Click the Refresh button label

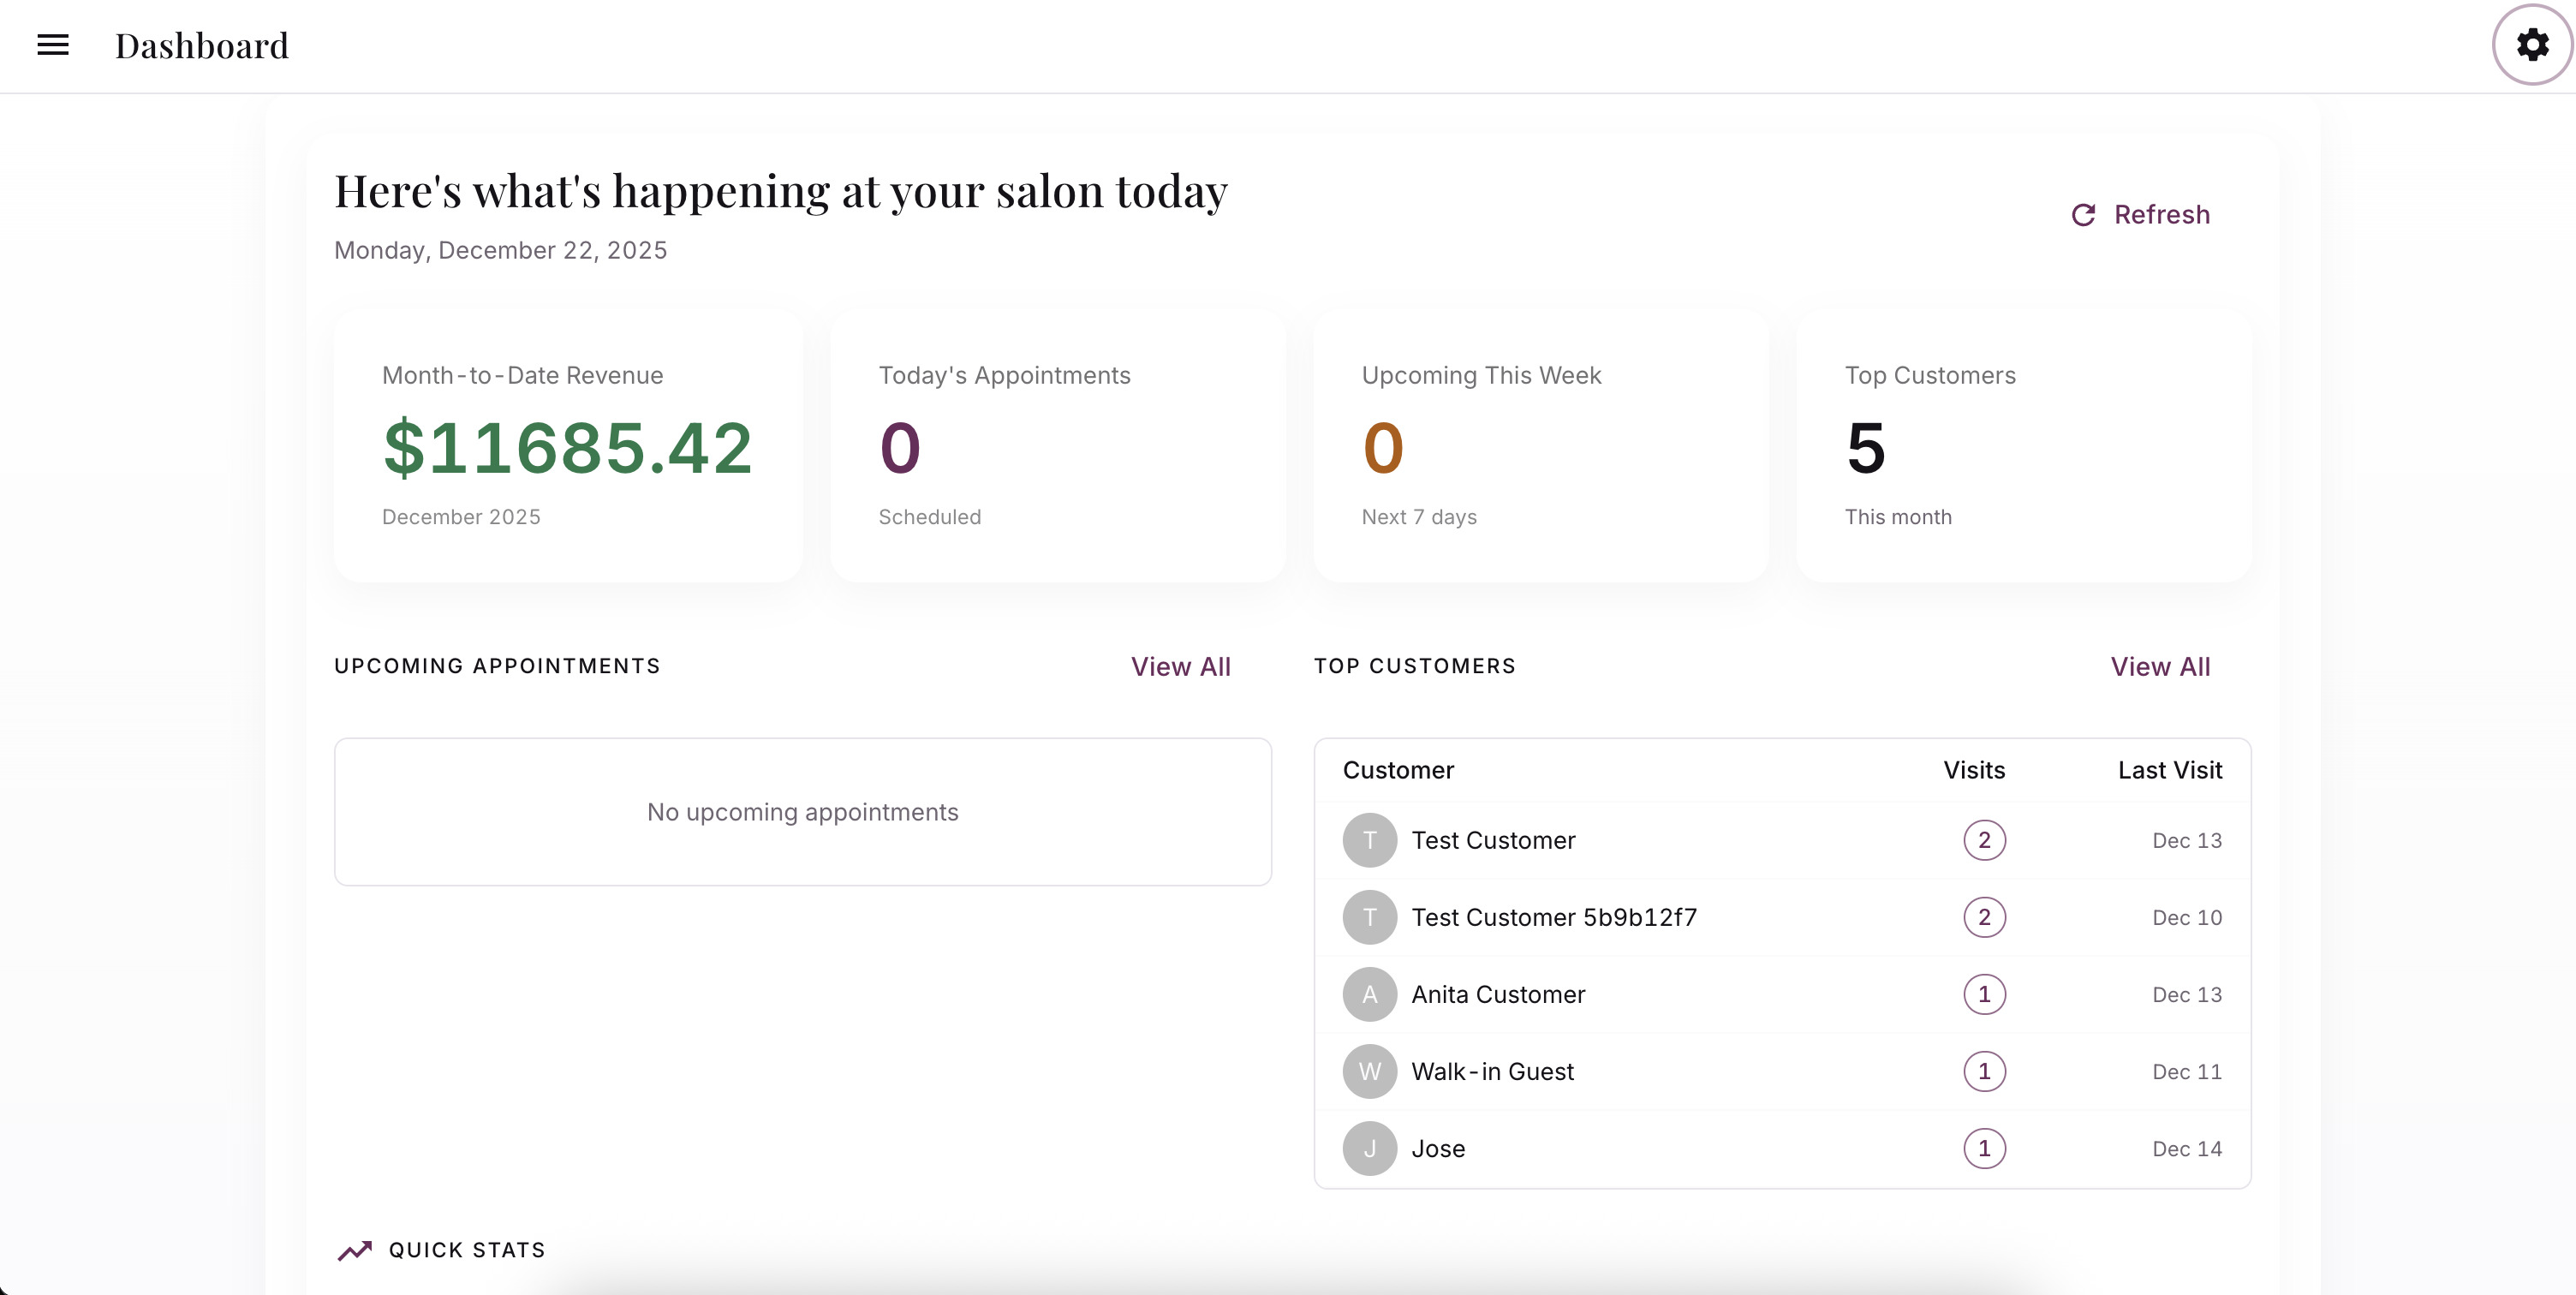(2161, 215)
